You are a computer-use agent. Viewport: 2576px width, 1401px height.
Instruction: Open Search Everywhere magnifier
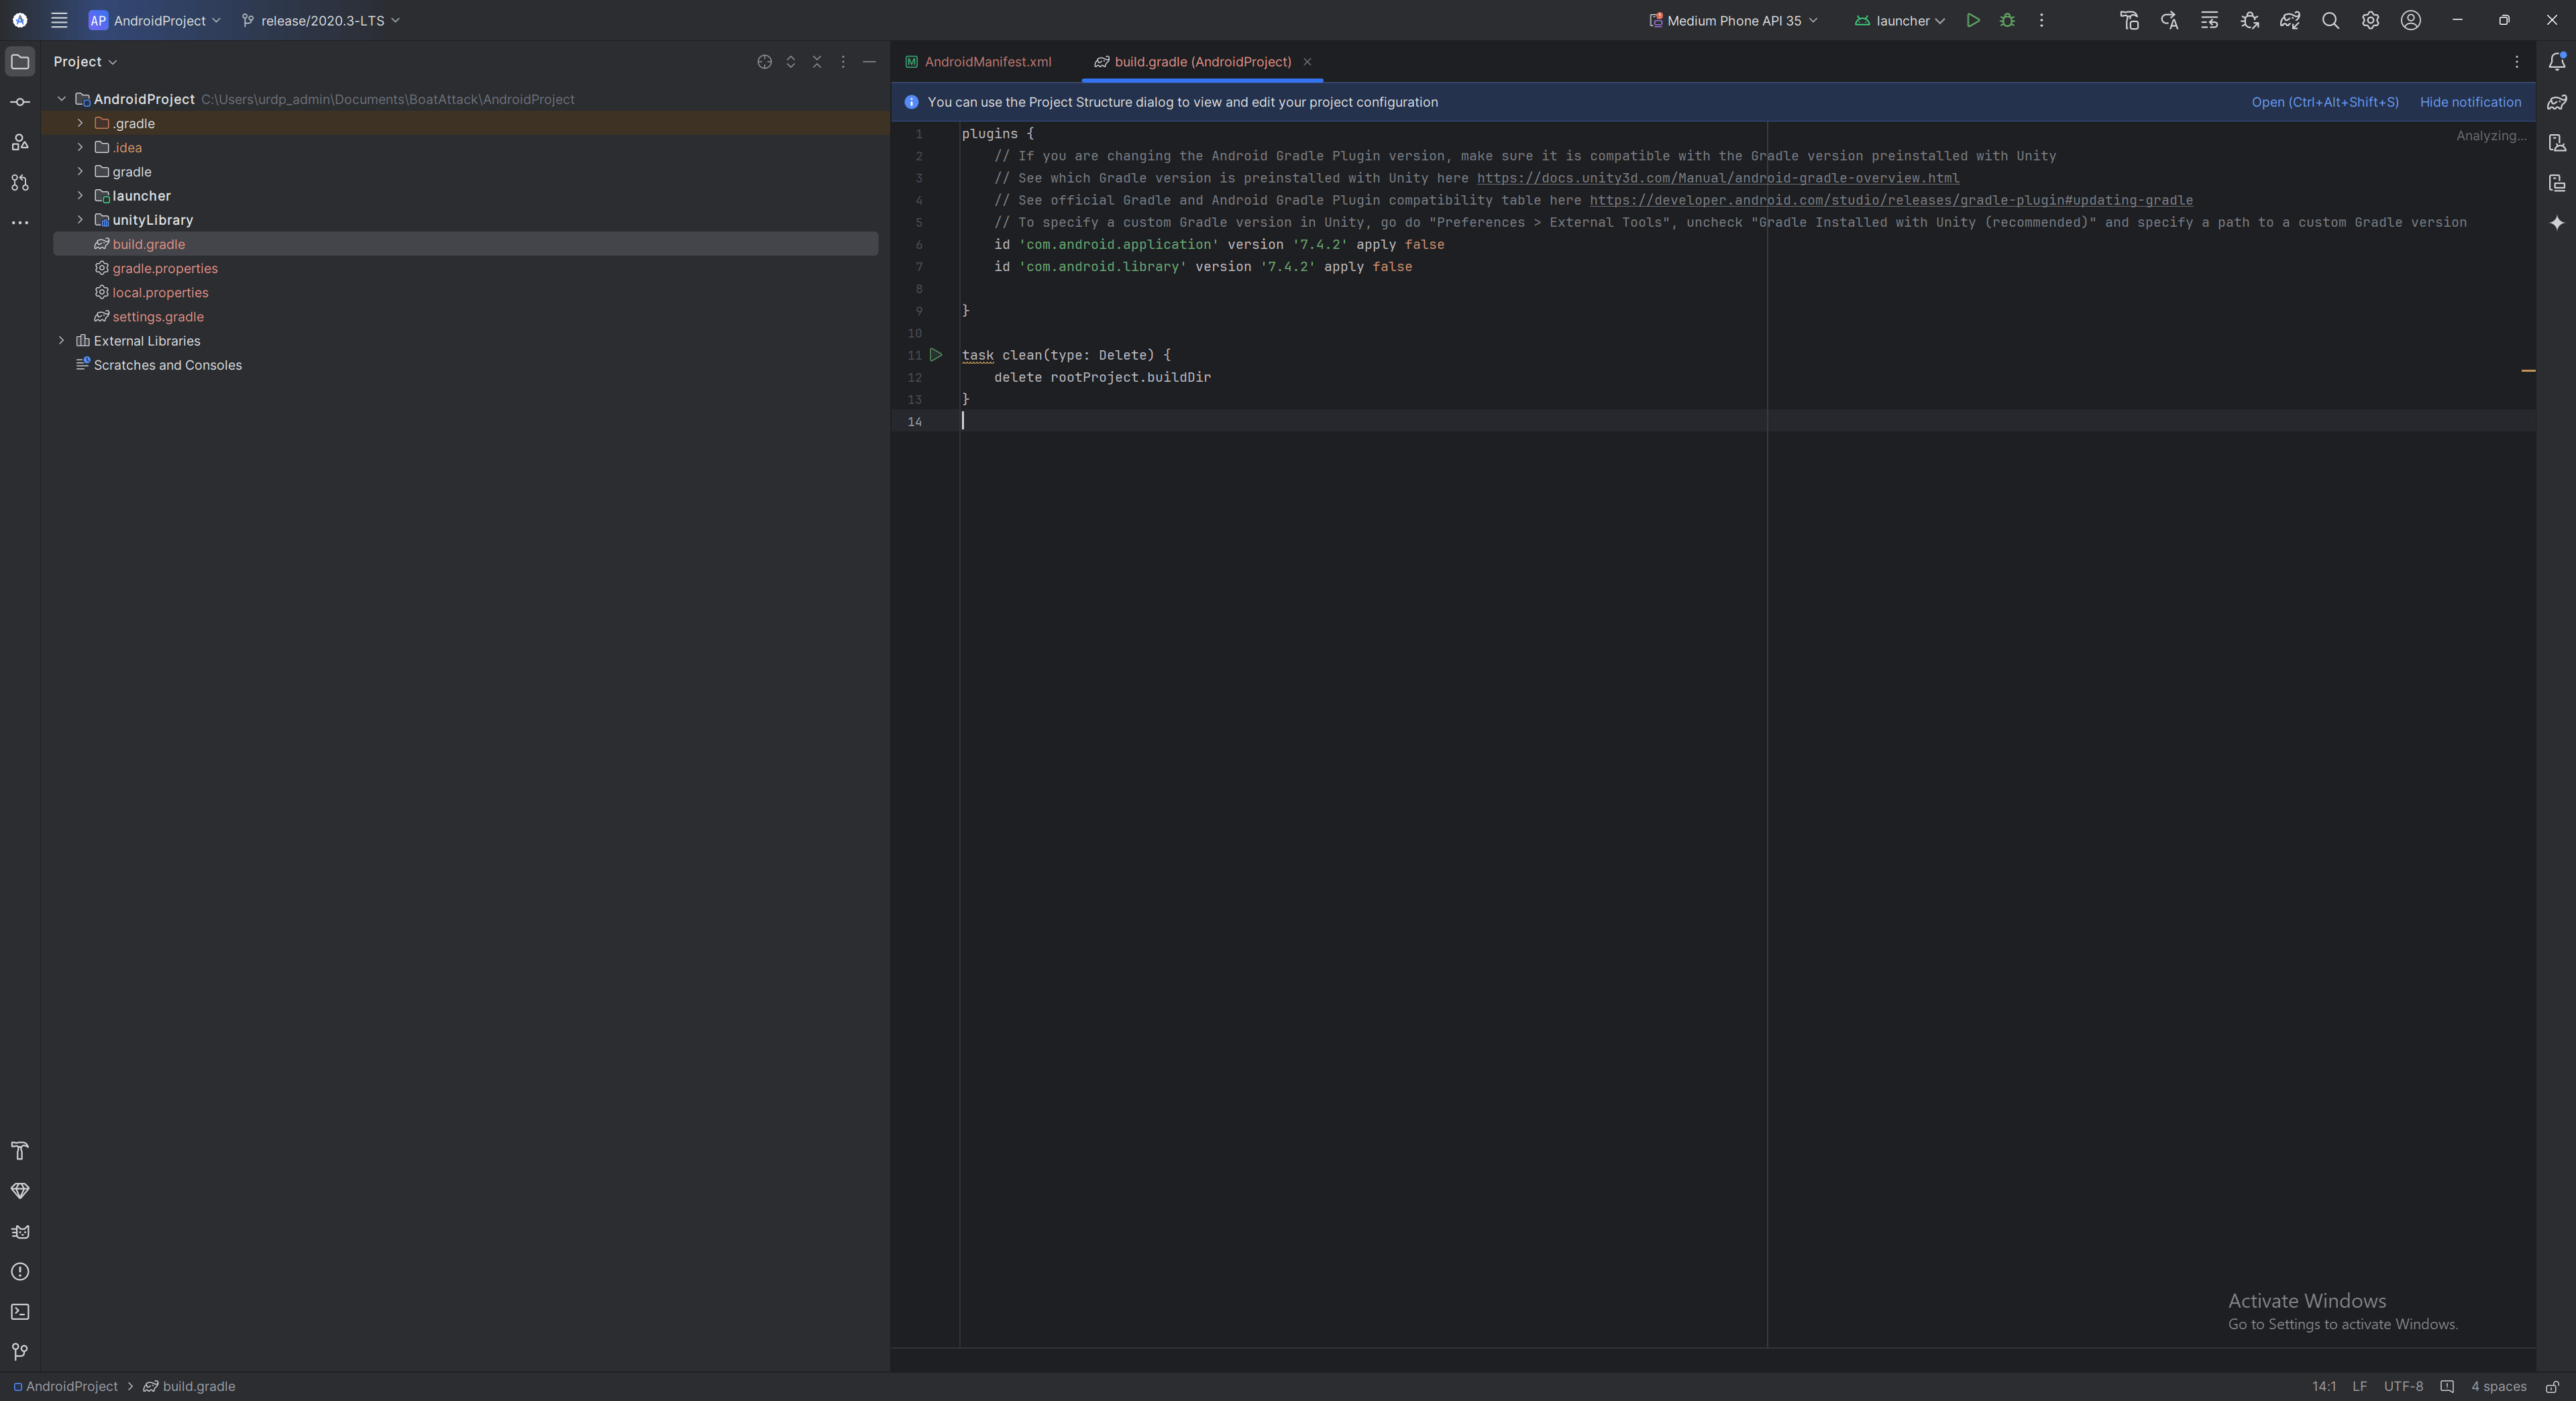[x=2330, y=20]
